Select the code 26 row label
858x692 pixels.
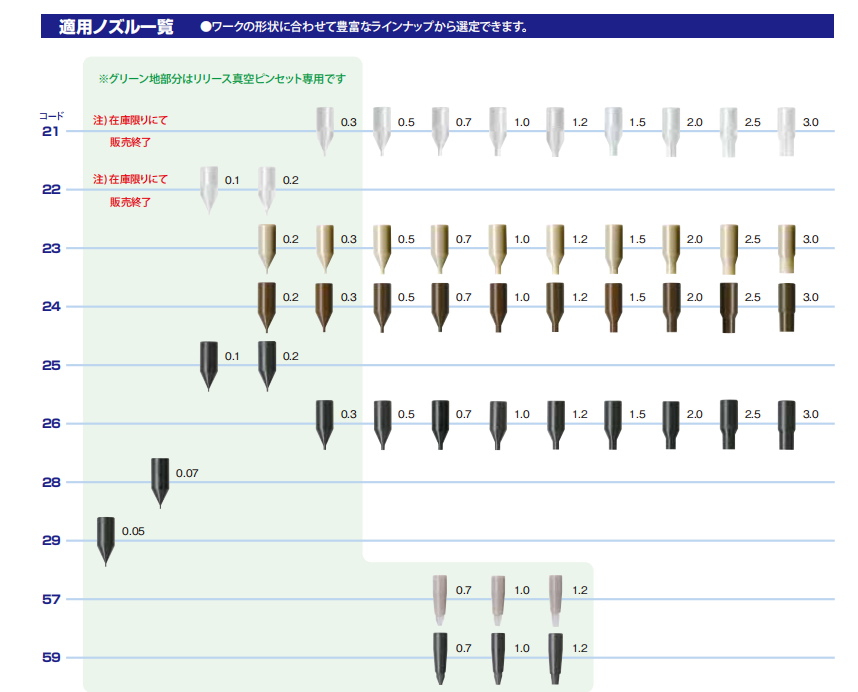click(x=49, y=424)
